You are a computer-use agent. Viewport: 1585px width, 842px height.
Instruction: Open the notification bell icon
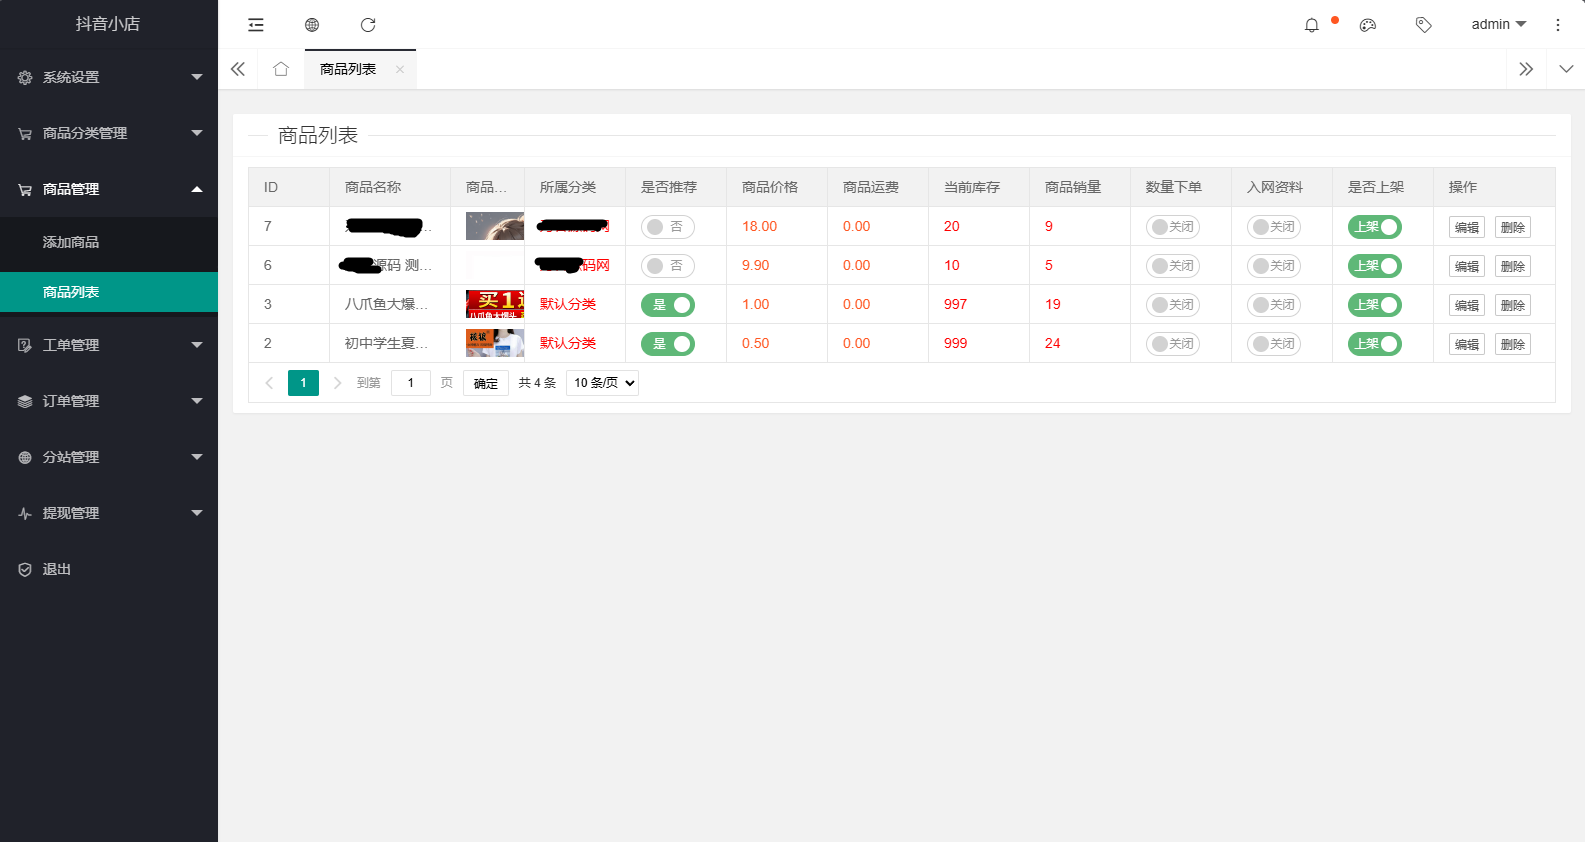1312,25
